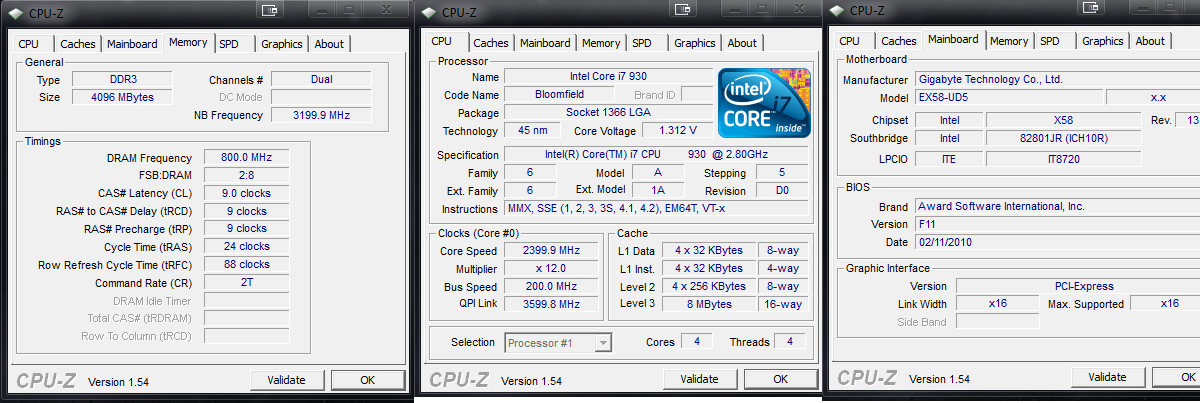
Task: Click Validate in the Gigabyte motherboard window
Action: pos(1107,377)
